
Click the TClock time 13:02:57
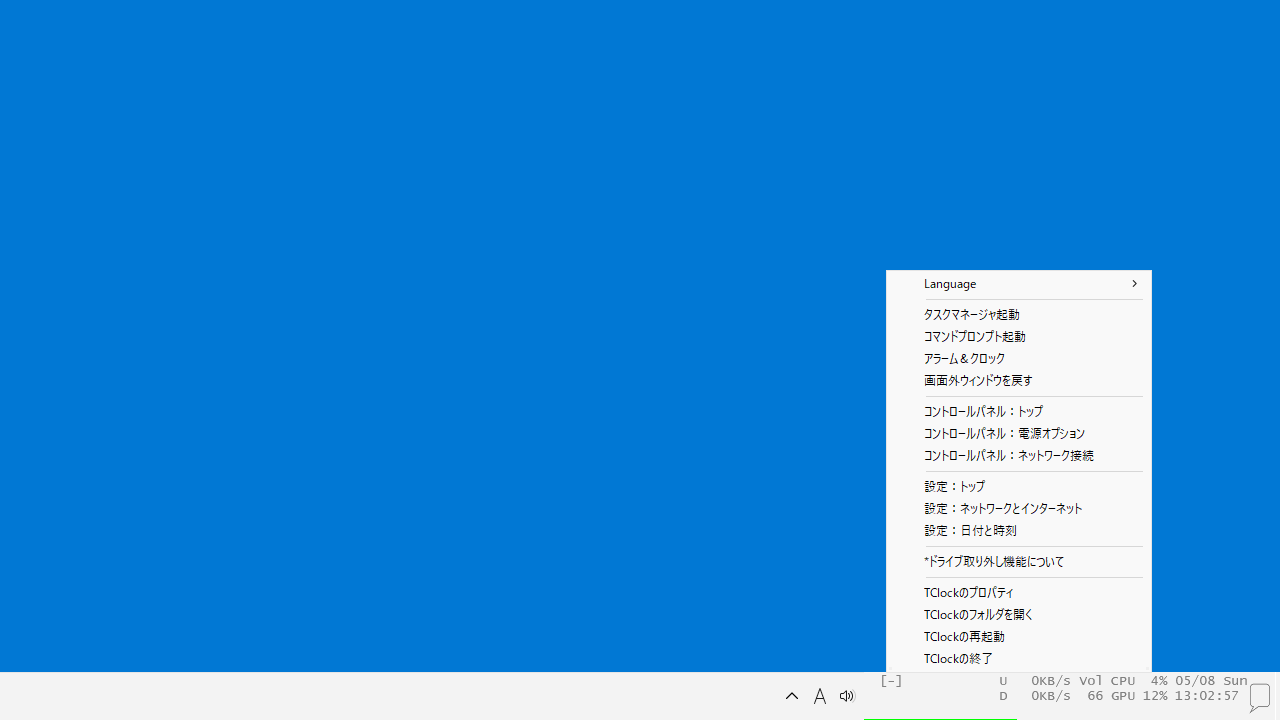(1207, 696)
